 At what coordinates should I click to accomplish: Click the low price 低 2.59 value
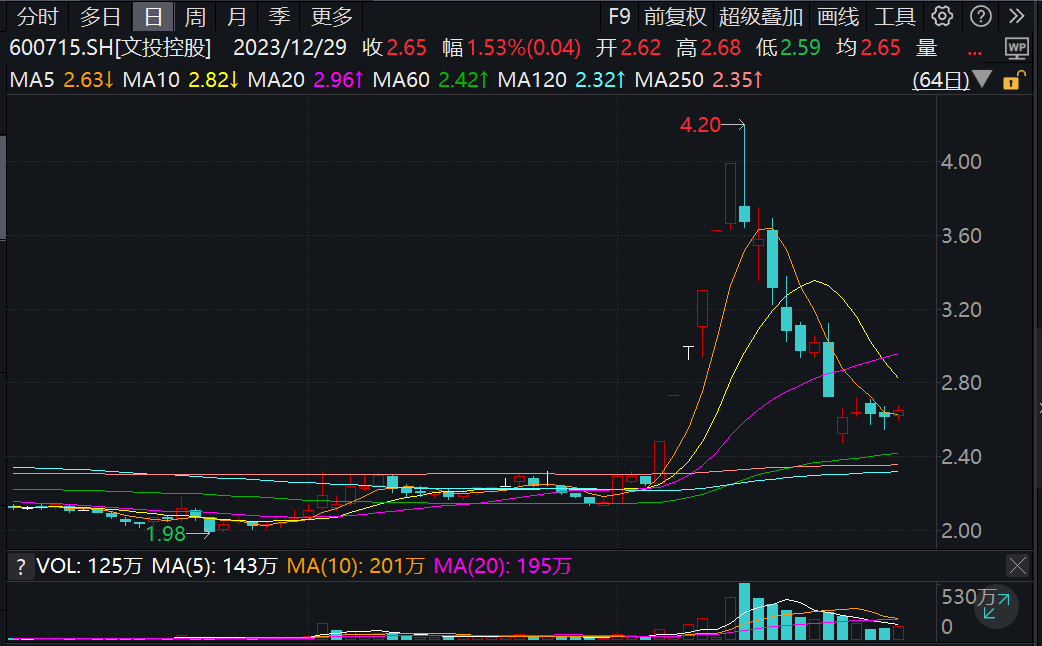tap(788, 48)
